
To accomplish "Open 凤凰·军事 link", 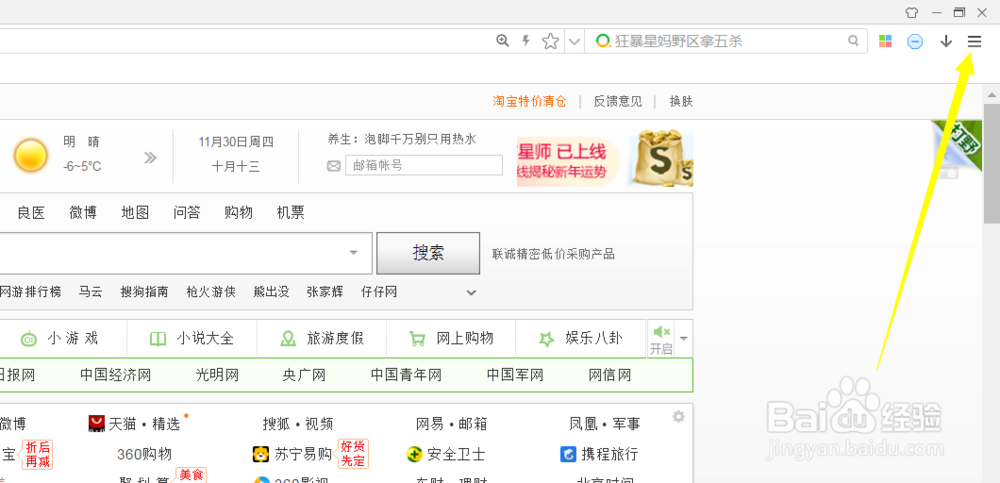I will click(605, 424).
